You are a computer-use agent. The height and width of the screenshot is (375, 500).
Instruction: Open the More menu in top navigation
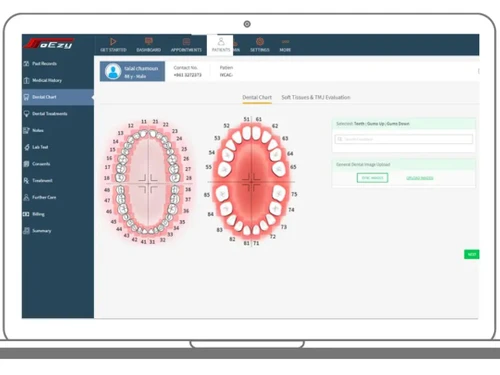[x=285, y=45]
